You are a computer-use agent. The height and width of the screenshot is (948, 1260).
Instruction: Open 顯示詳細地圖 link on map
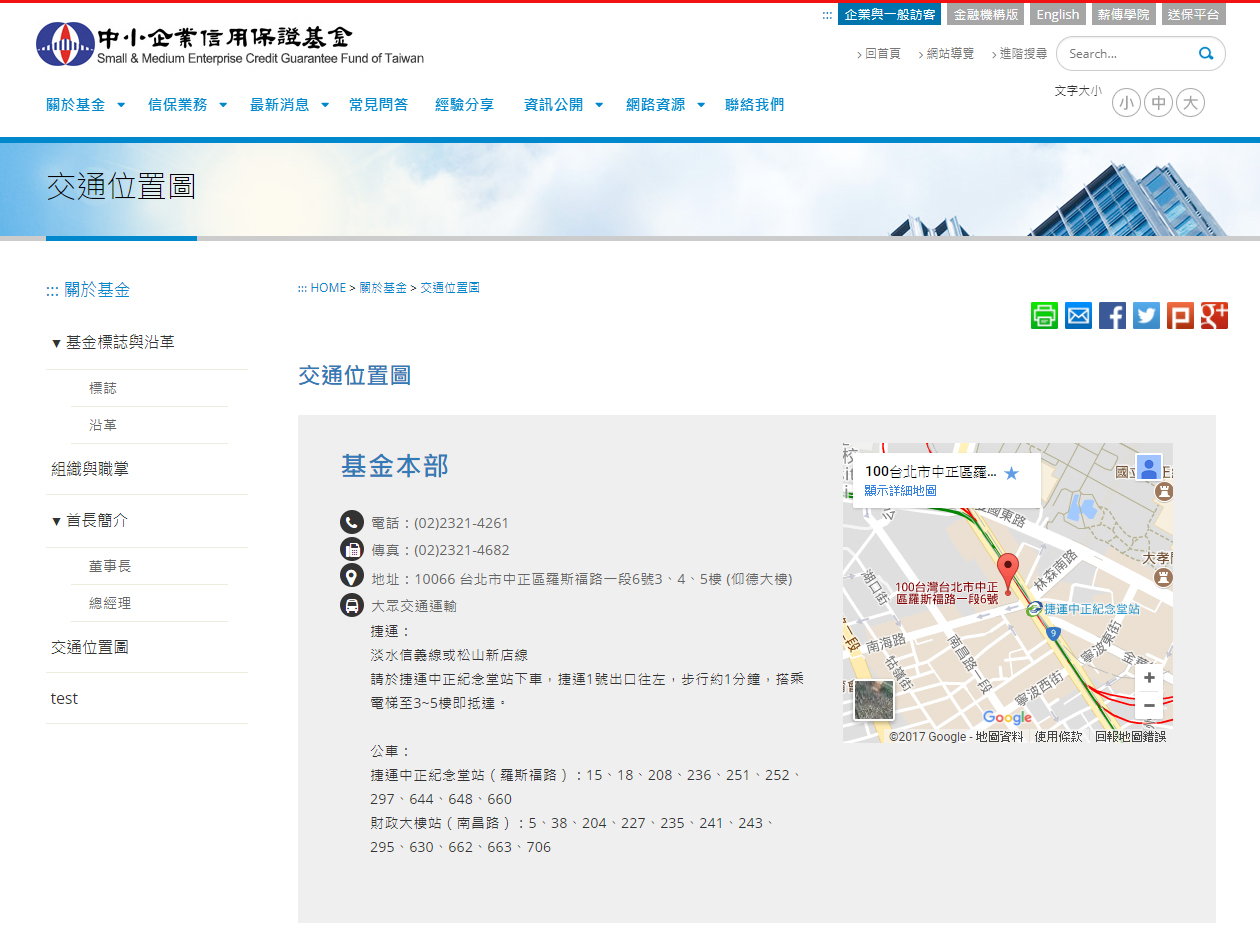[x=900, y=491]
